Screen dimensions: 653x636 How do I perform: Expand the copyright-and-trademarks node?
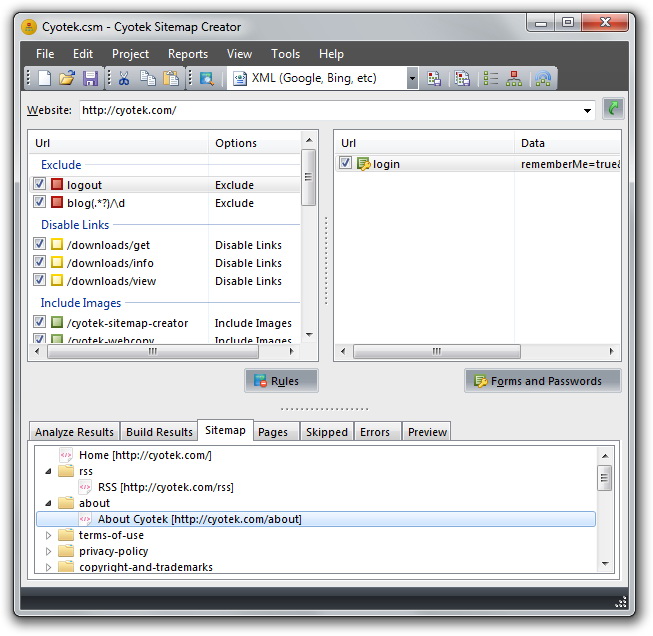(48, 567)
